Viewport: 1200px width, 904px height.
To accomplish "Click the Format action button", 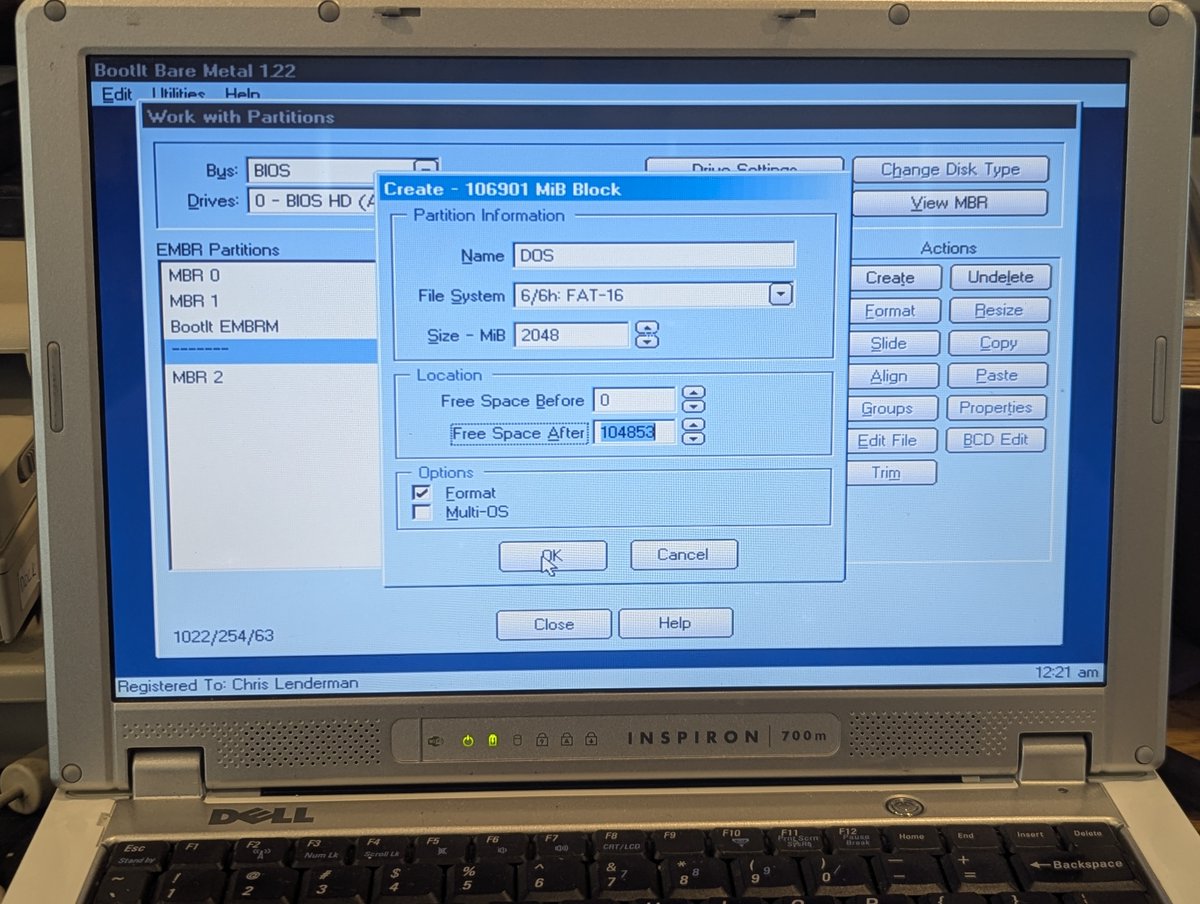I will click(893, 310).
